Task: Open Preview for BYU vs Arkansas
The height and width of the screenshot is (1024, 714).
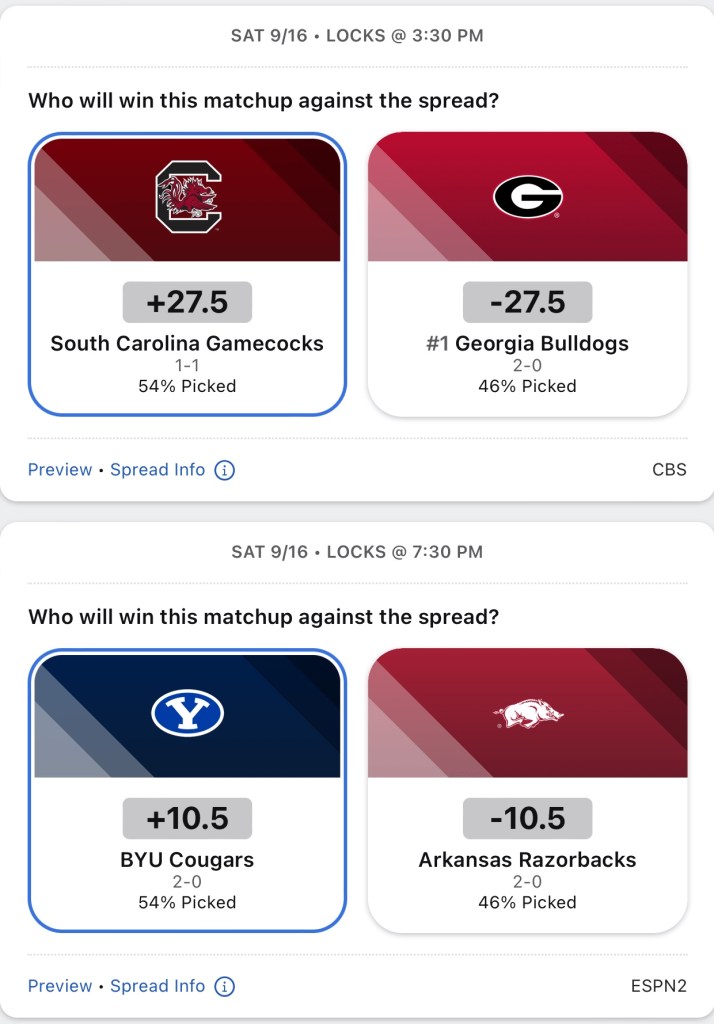Action: tap(60, 987)
